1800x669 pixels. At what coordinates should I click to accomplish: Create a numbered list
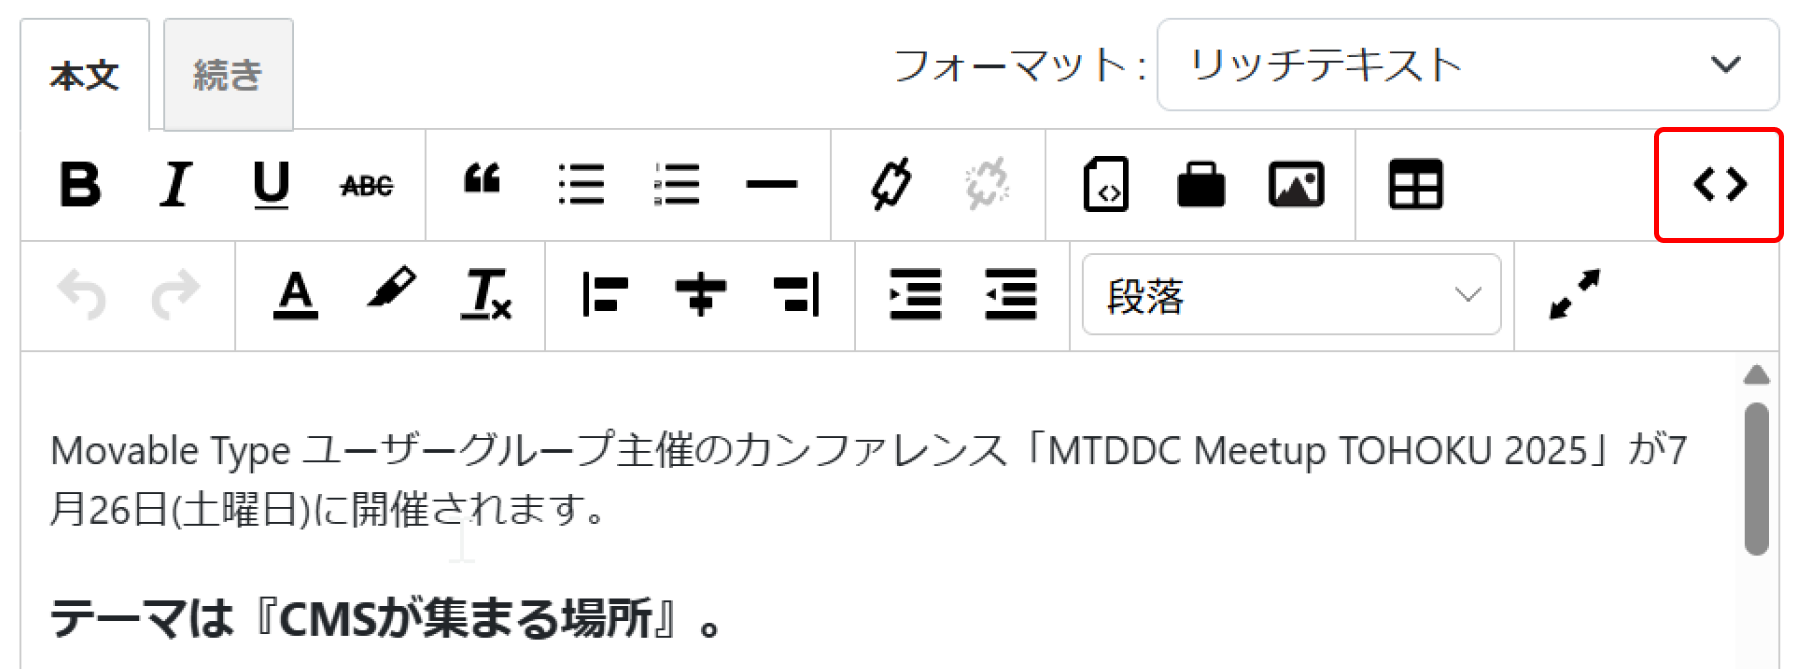coord(677,185)
